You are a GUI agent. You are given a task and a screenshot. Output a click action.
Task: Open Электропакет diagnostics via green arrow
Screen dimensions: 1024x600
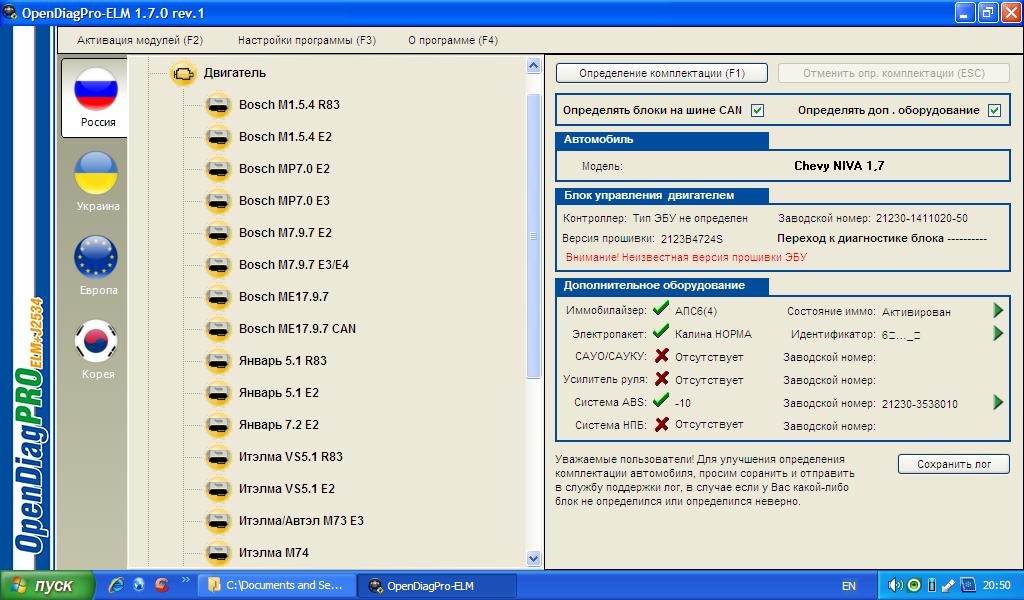(998, 334)
